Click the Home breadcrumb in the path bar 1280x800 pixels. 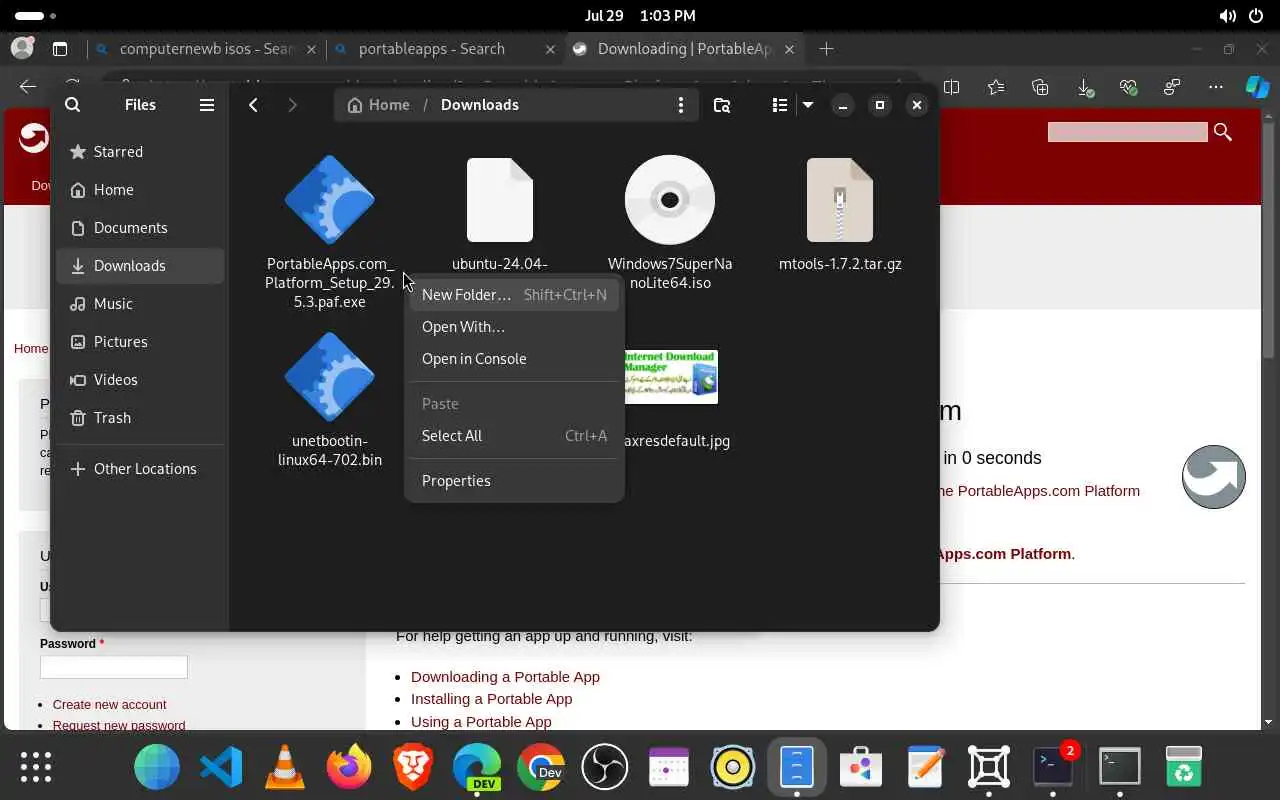[x=378, y=105]
